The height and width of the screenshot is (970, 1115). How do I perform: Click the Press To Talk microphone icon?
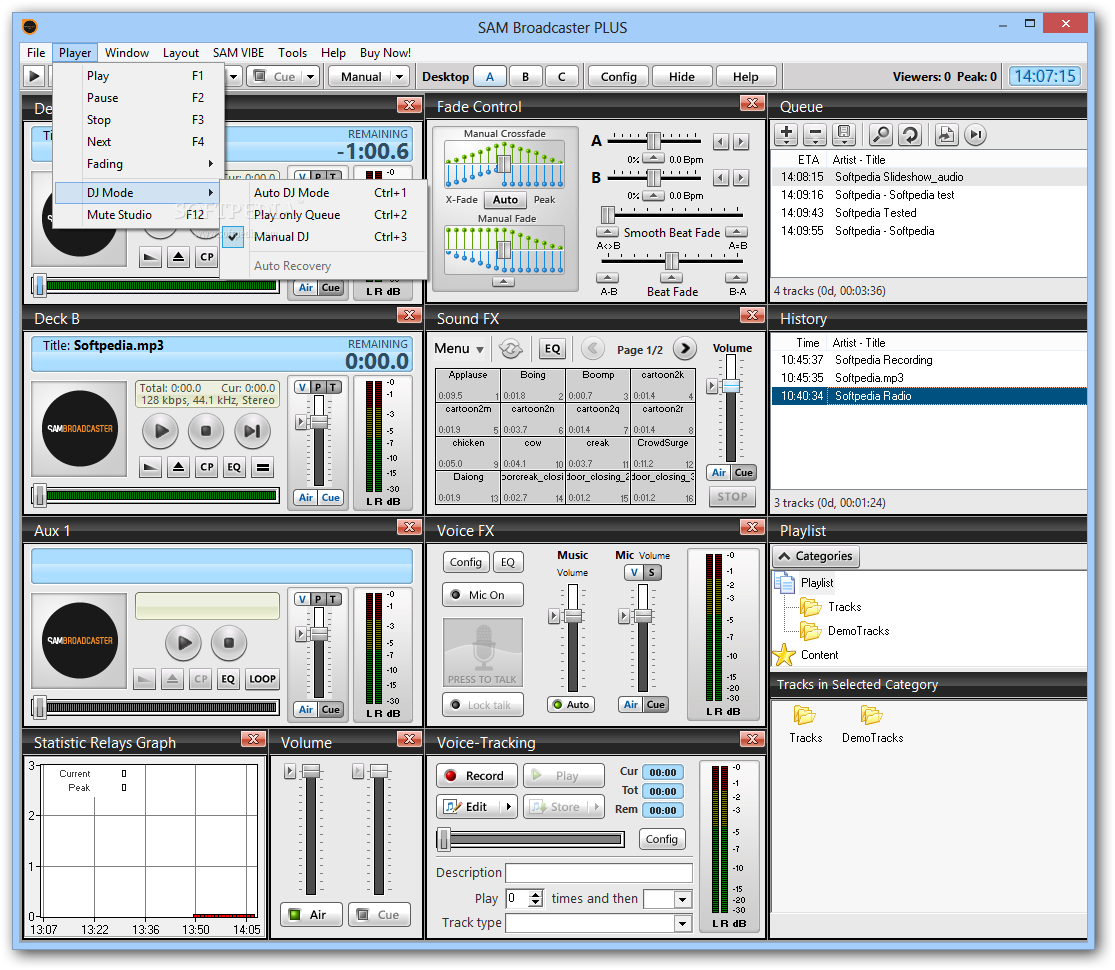483,651
